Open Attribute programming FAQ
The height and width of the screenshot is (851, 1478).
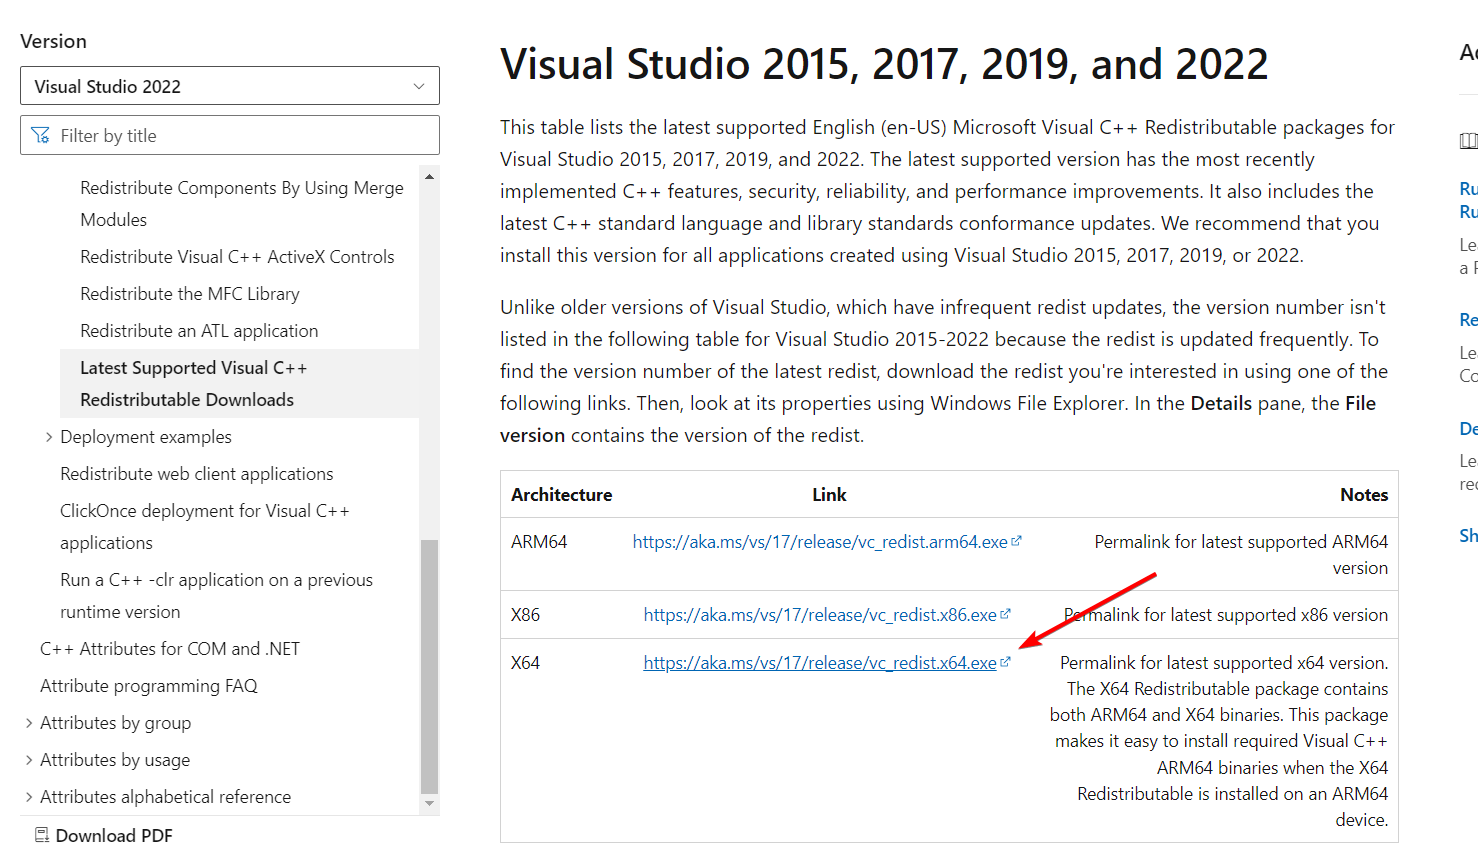point(149,686)
